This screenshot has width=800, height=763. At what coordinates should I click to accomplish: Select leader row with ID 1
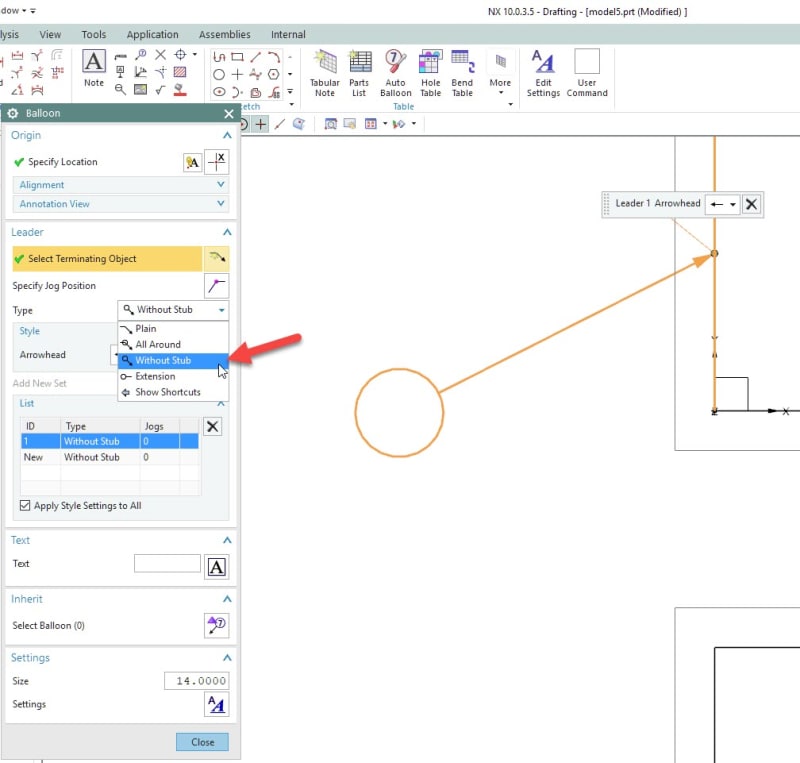(x=110, y=441)
